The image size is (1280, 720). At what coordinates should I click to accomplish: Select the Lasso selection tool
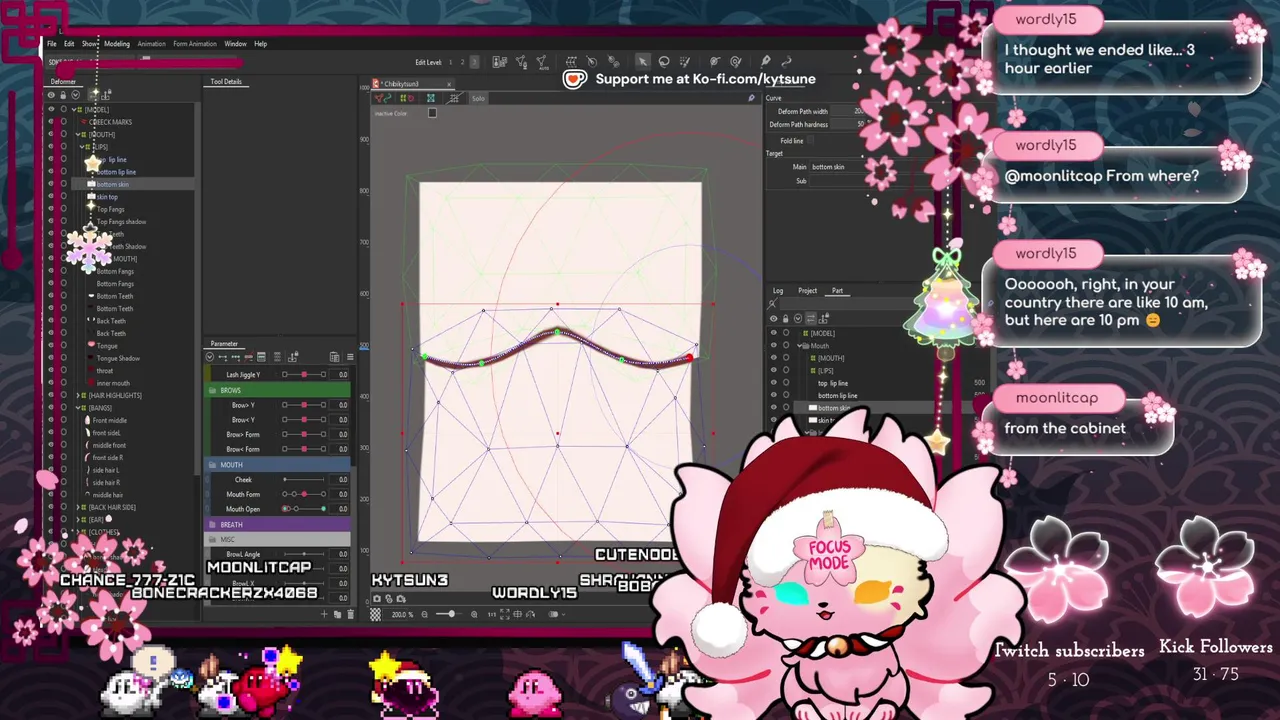point(664,62)
